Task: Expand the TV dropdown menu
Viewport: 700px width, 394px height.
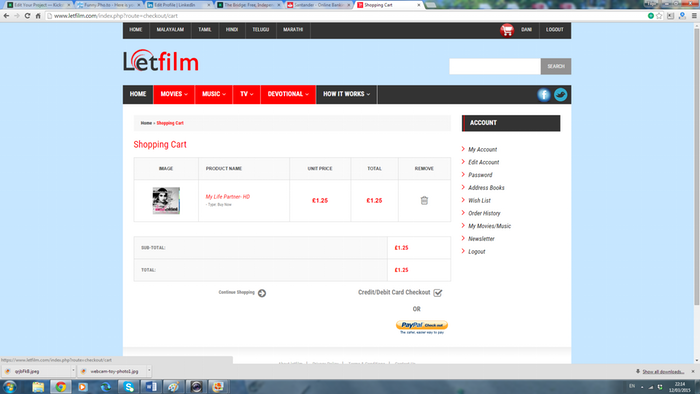Action: pos(246,94)
